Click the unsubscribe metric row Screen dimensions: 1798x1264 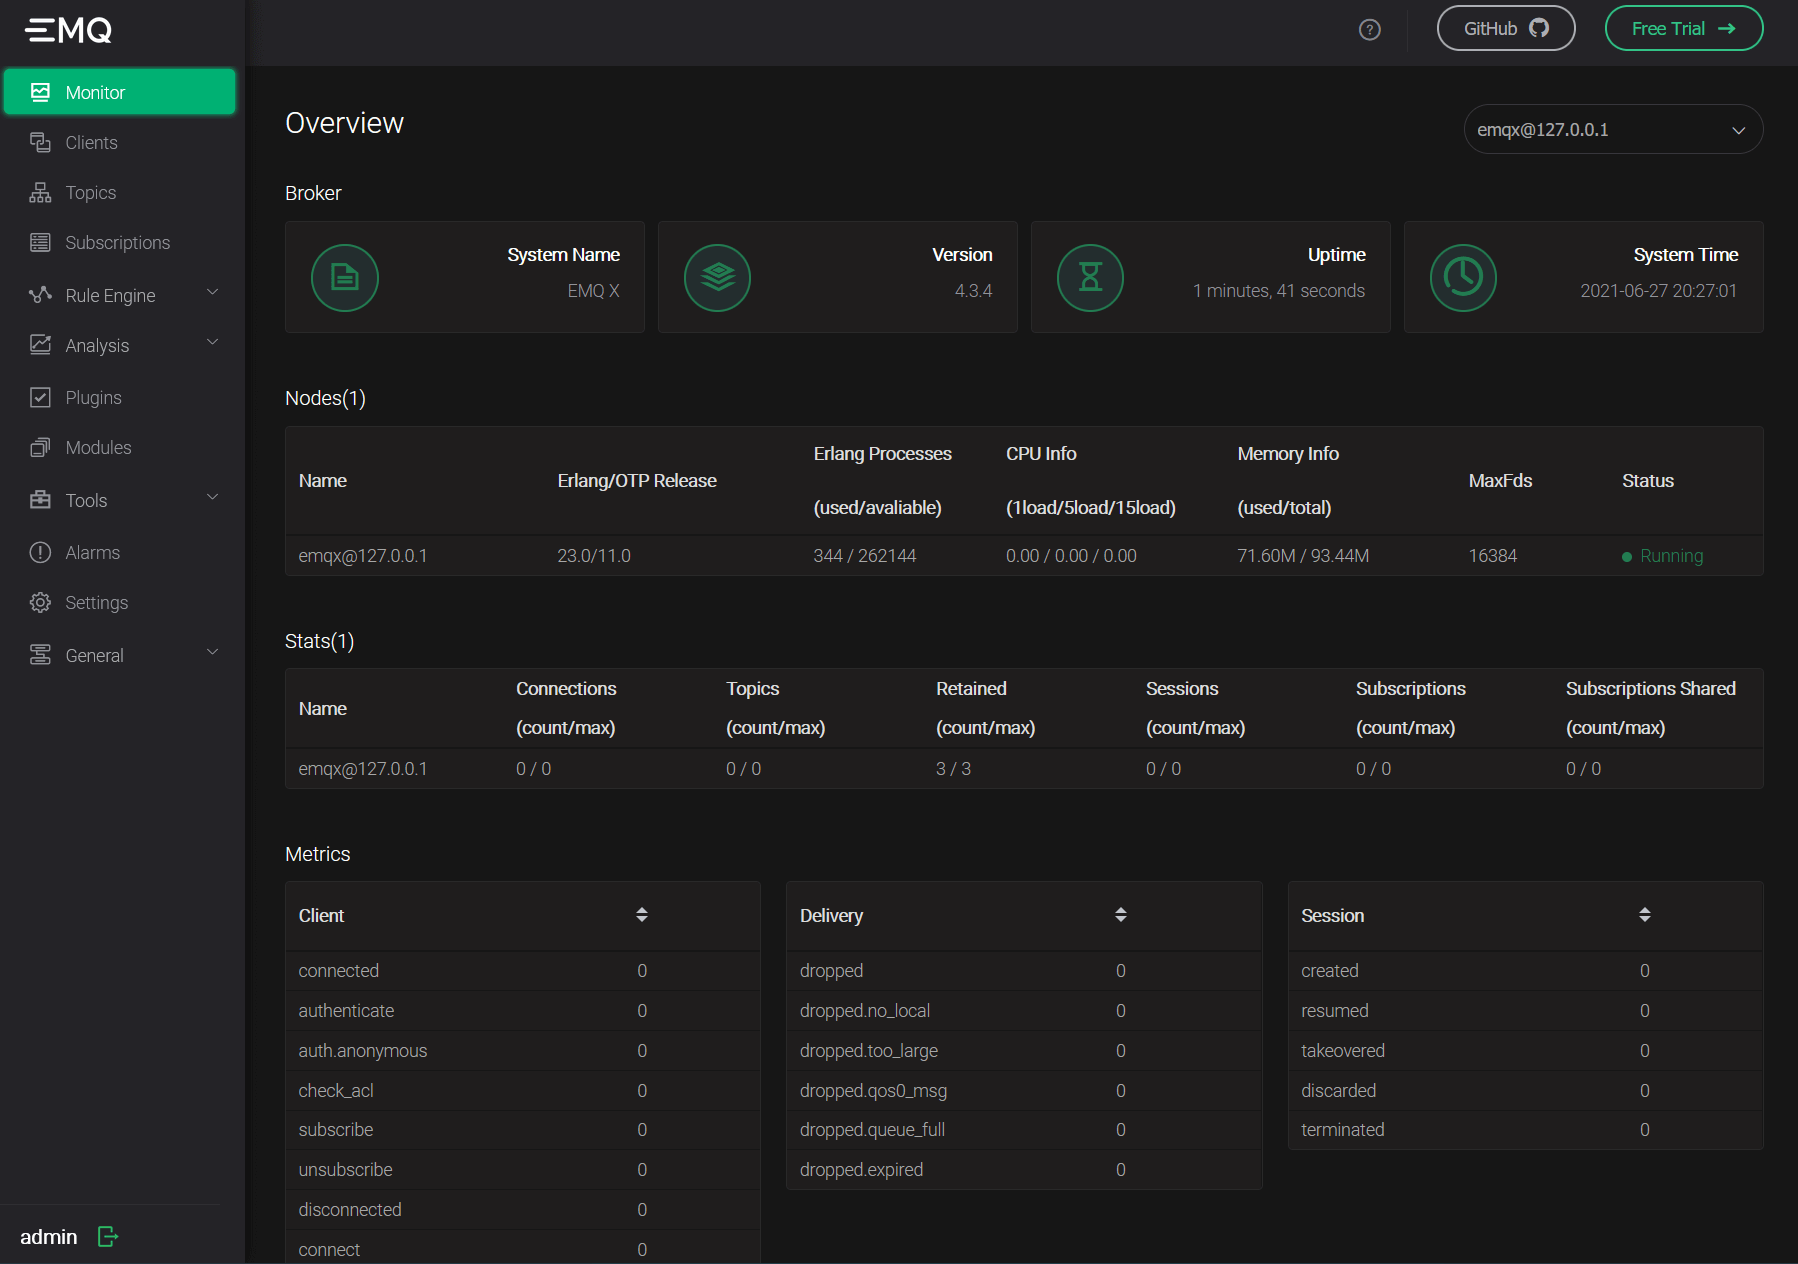[x=523, y=1170]
